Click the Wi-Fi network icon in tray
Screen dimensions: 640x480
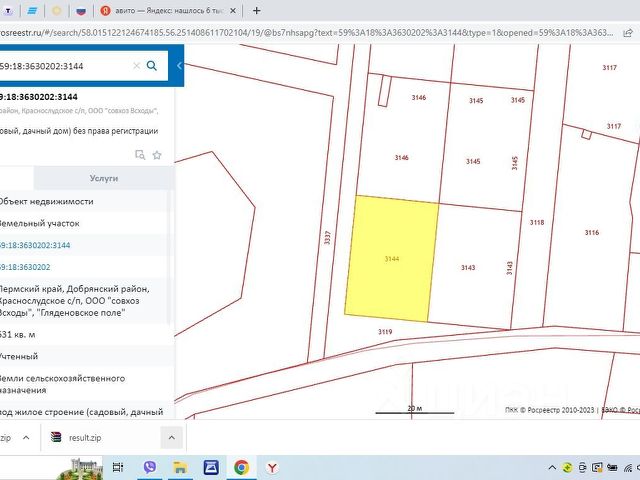pos(628,468)
